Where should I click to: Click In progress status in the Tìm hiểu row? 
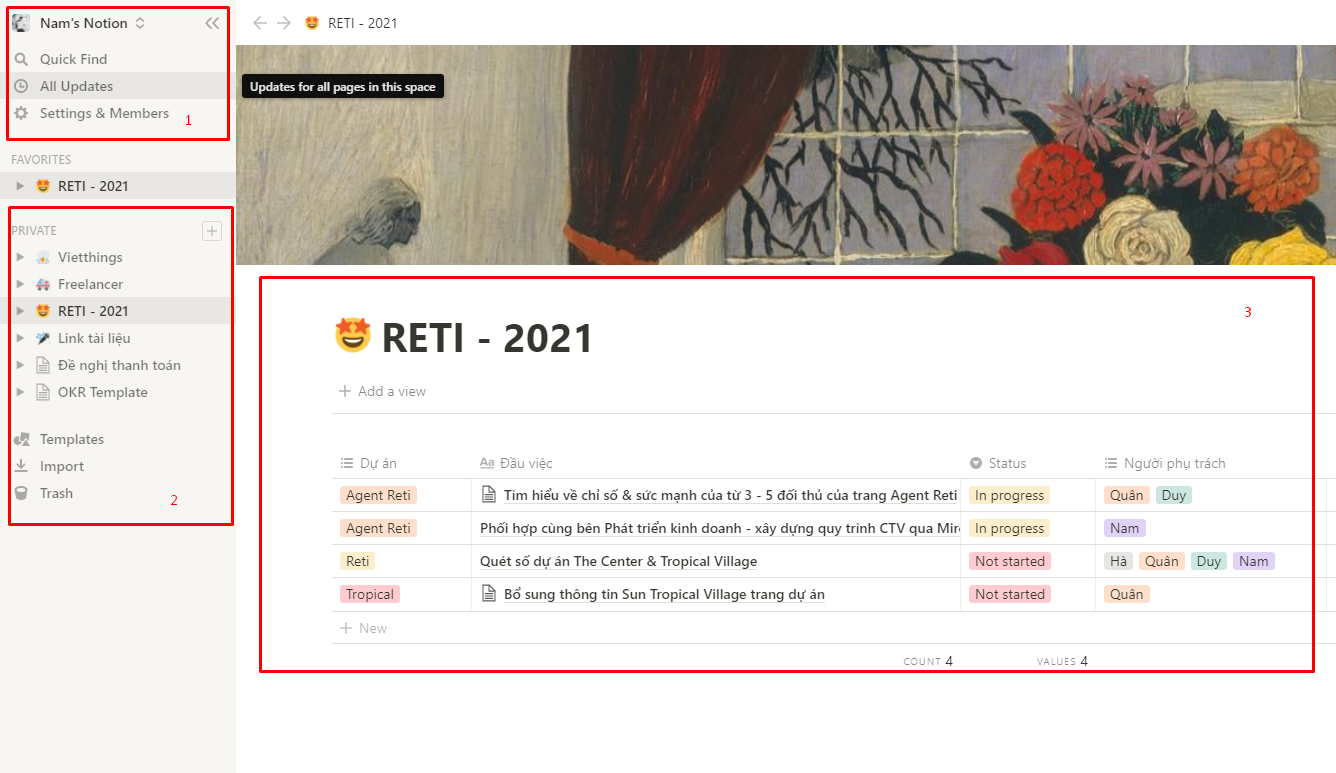point(1009,495)
